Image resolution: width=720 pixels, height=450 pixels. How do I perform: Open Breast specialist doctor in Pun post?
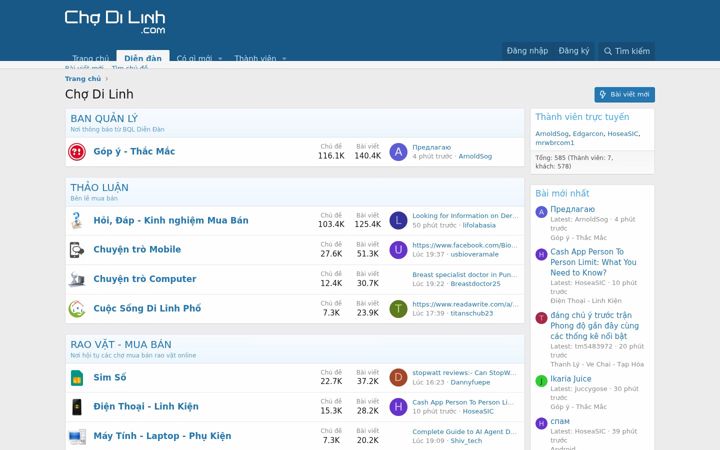(464, 275)
